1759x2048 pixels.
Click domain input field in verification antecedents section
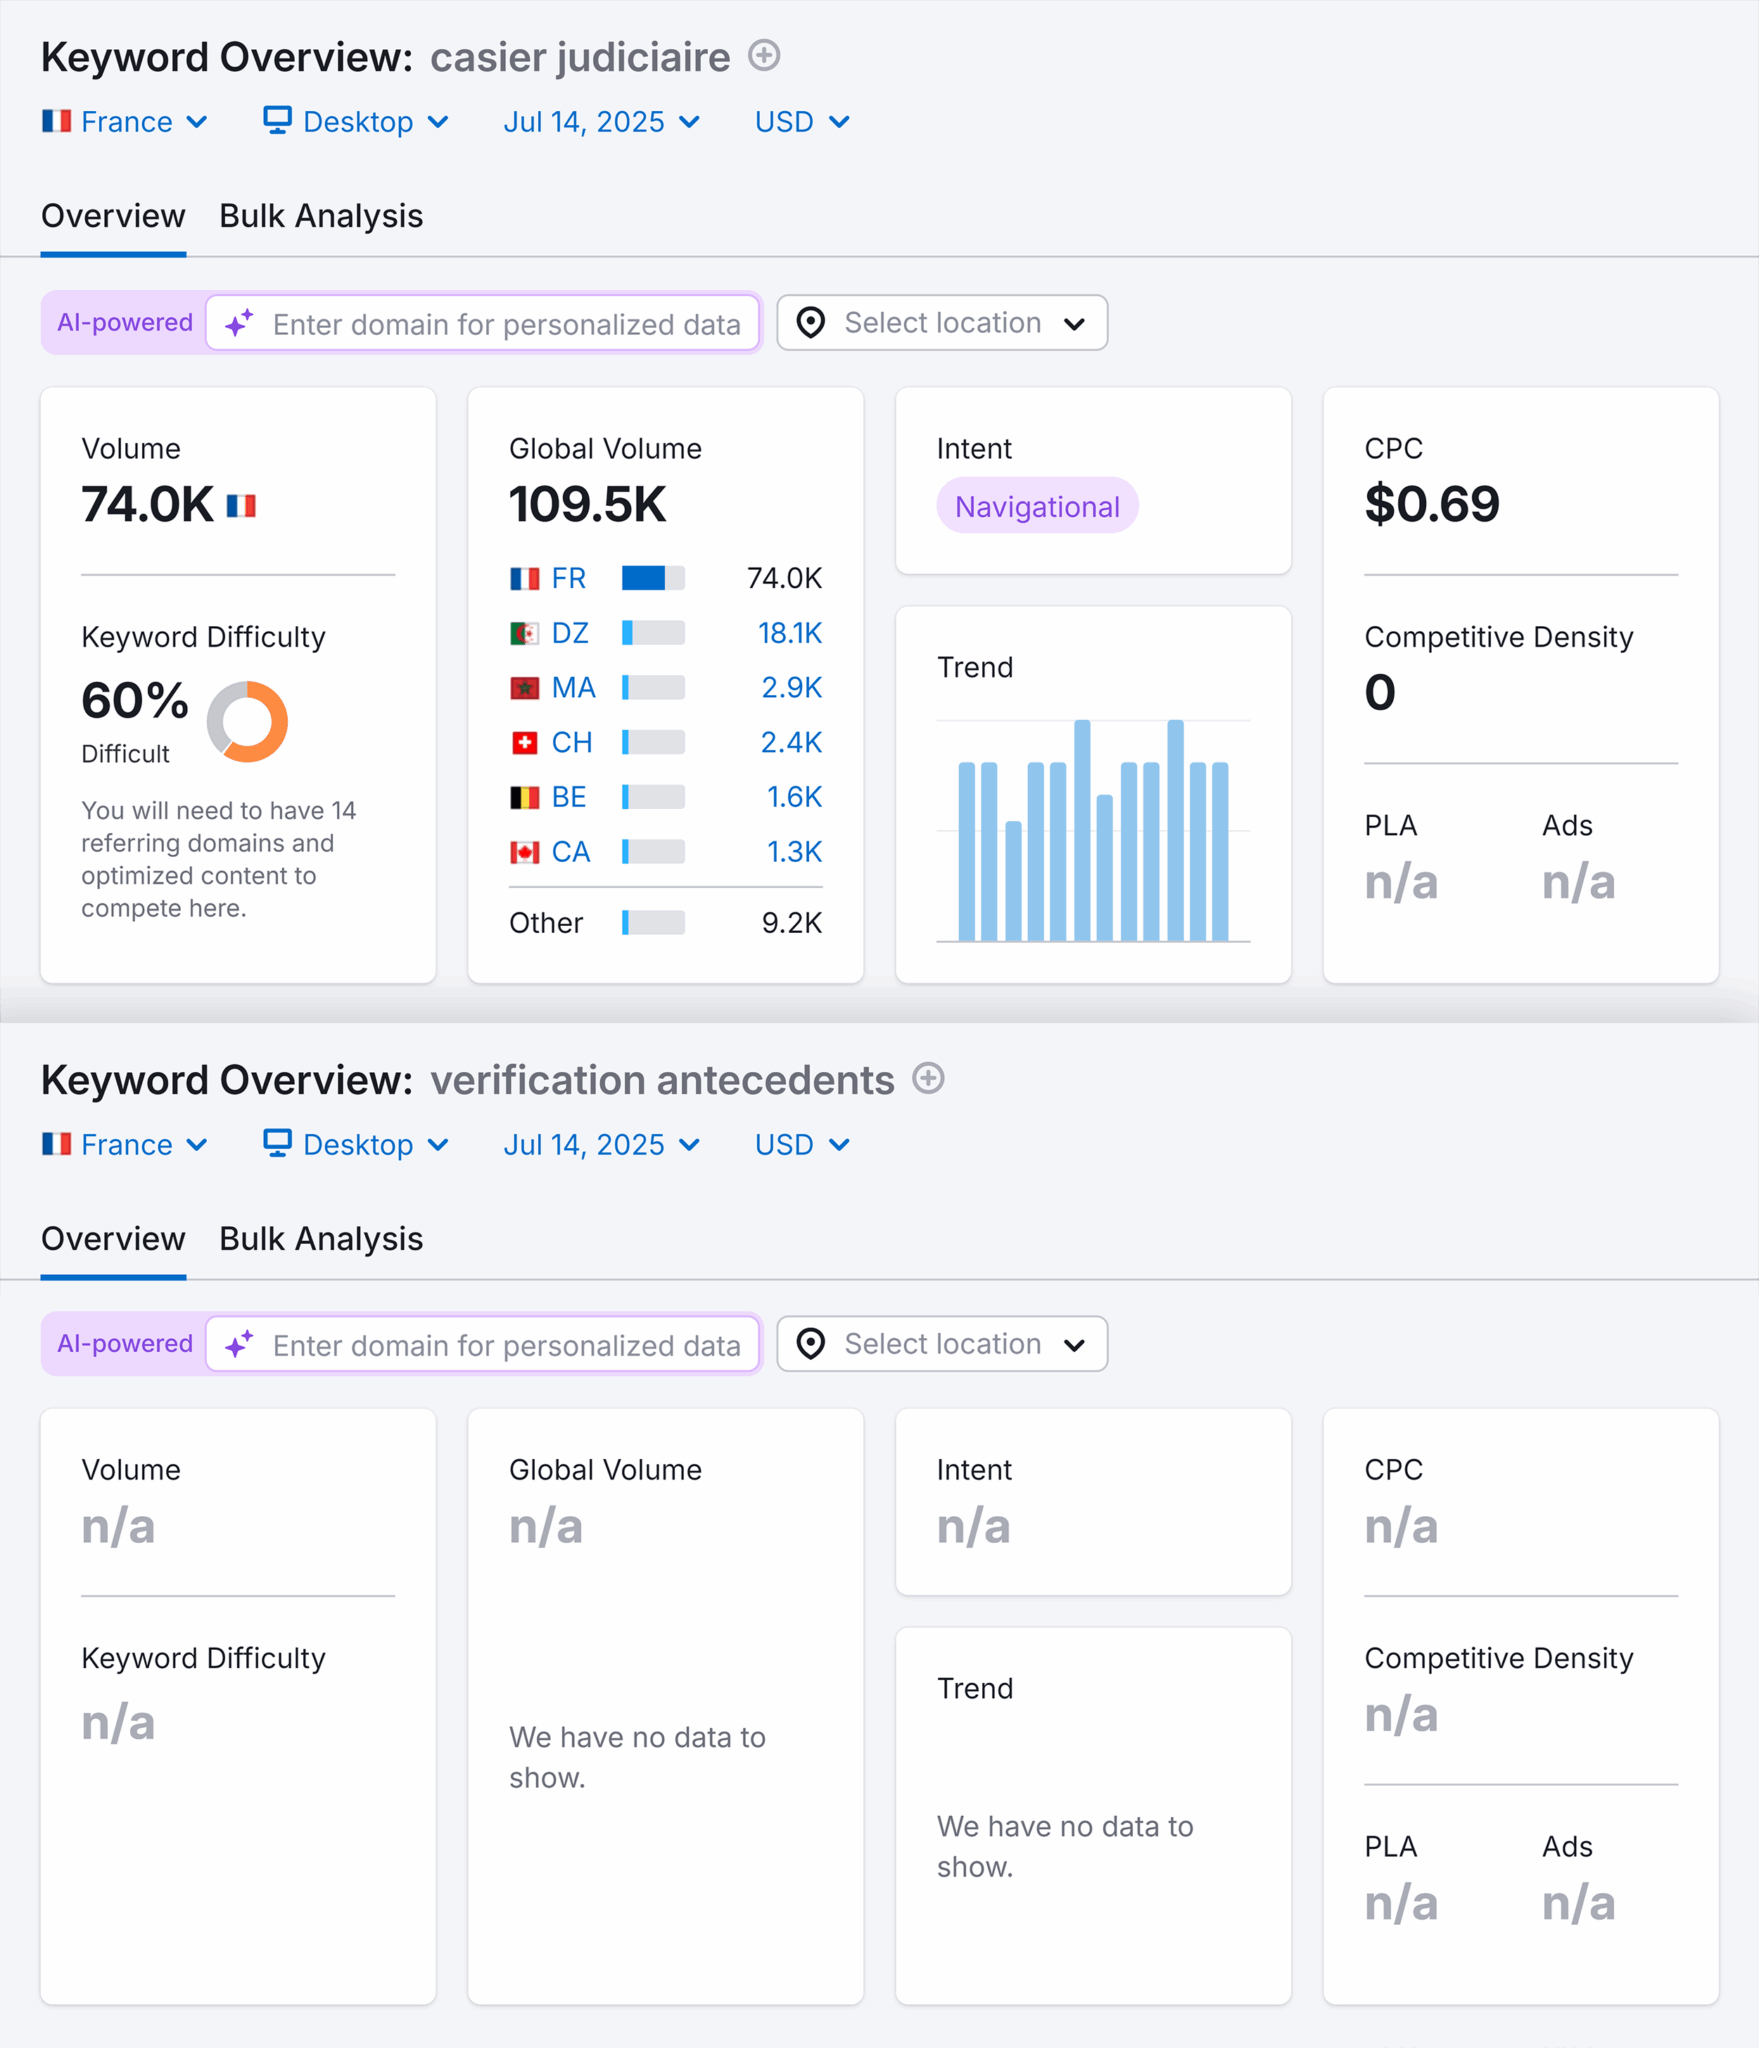coord(483,1344)
